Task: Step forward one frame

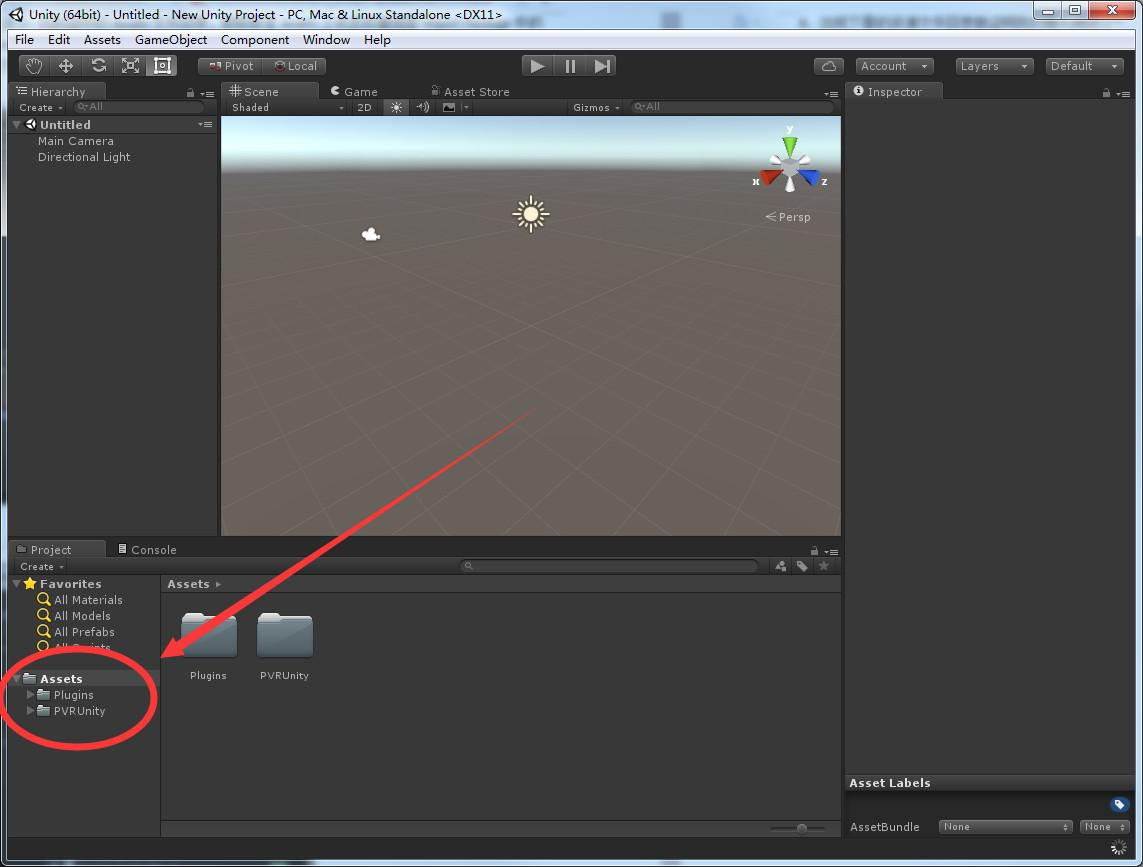Action: (x=601, y=66)
